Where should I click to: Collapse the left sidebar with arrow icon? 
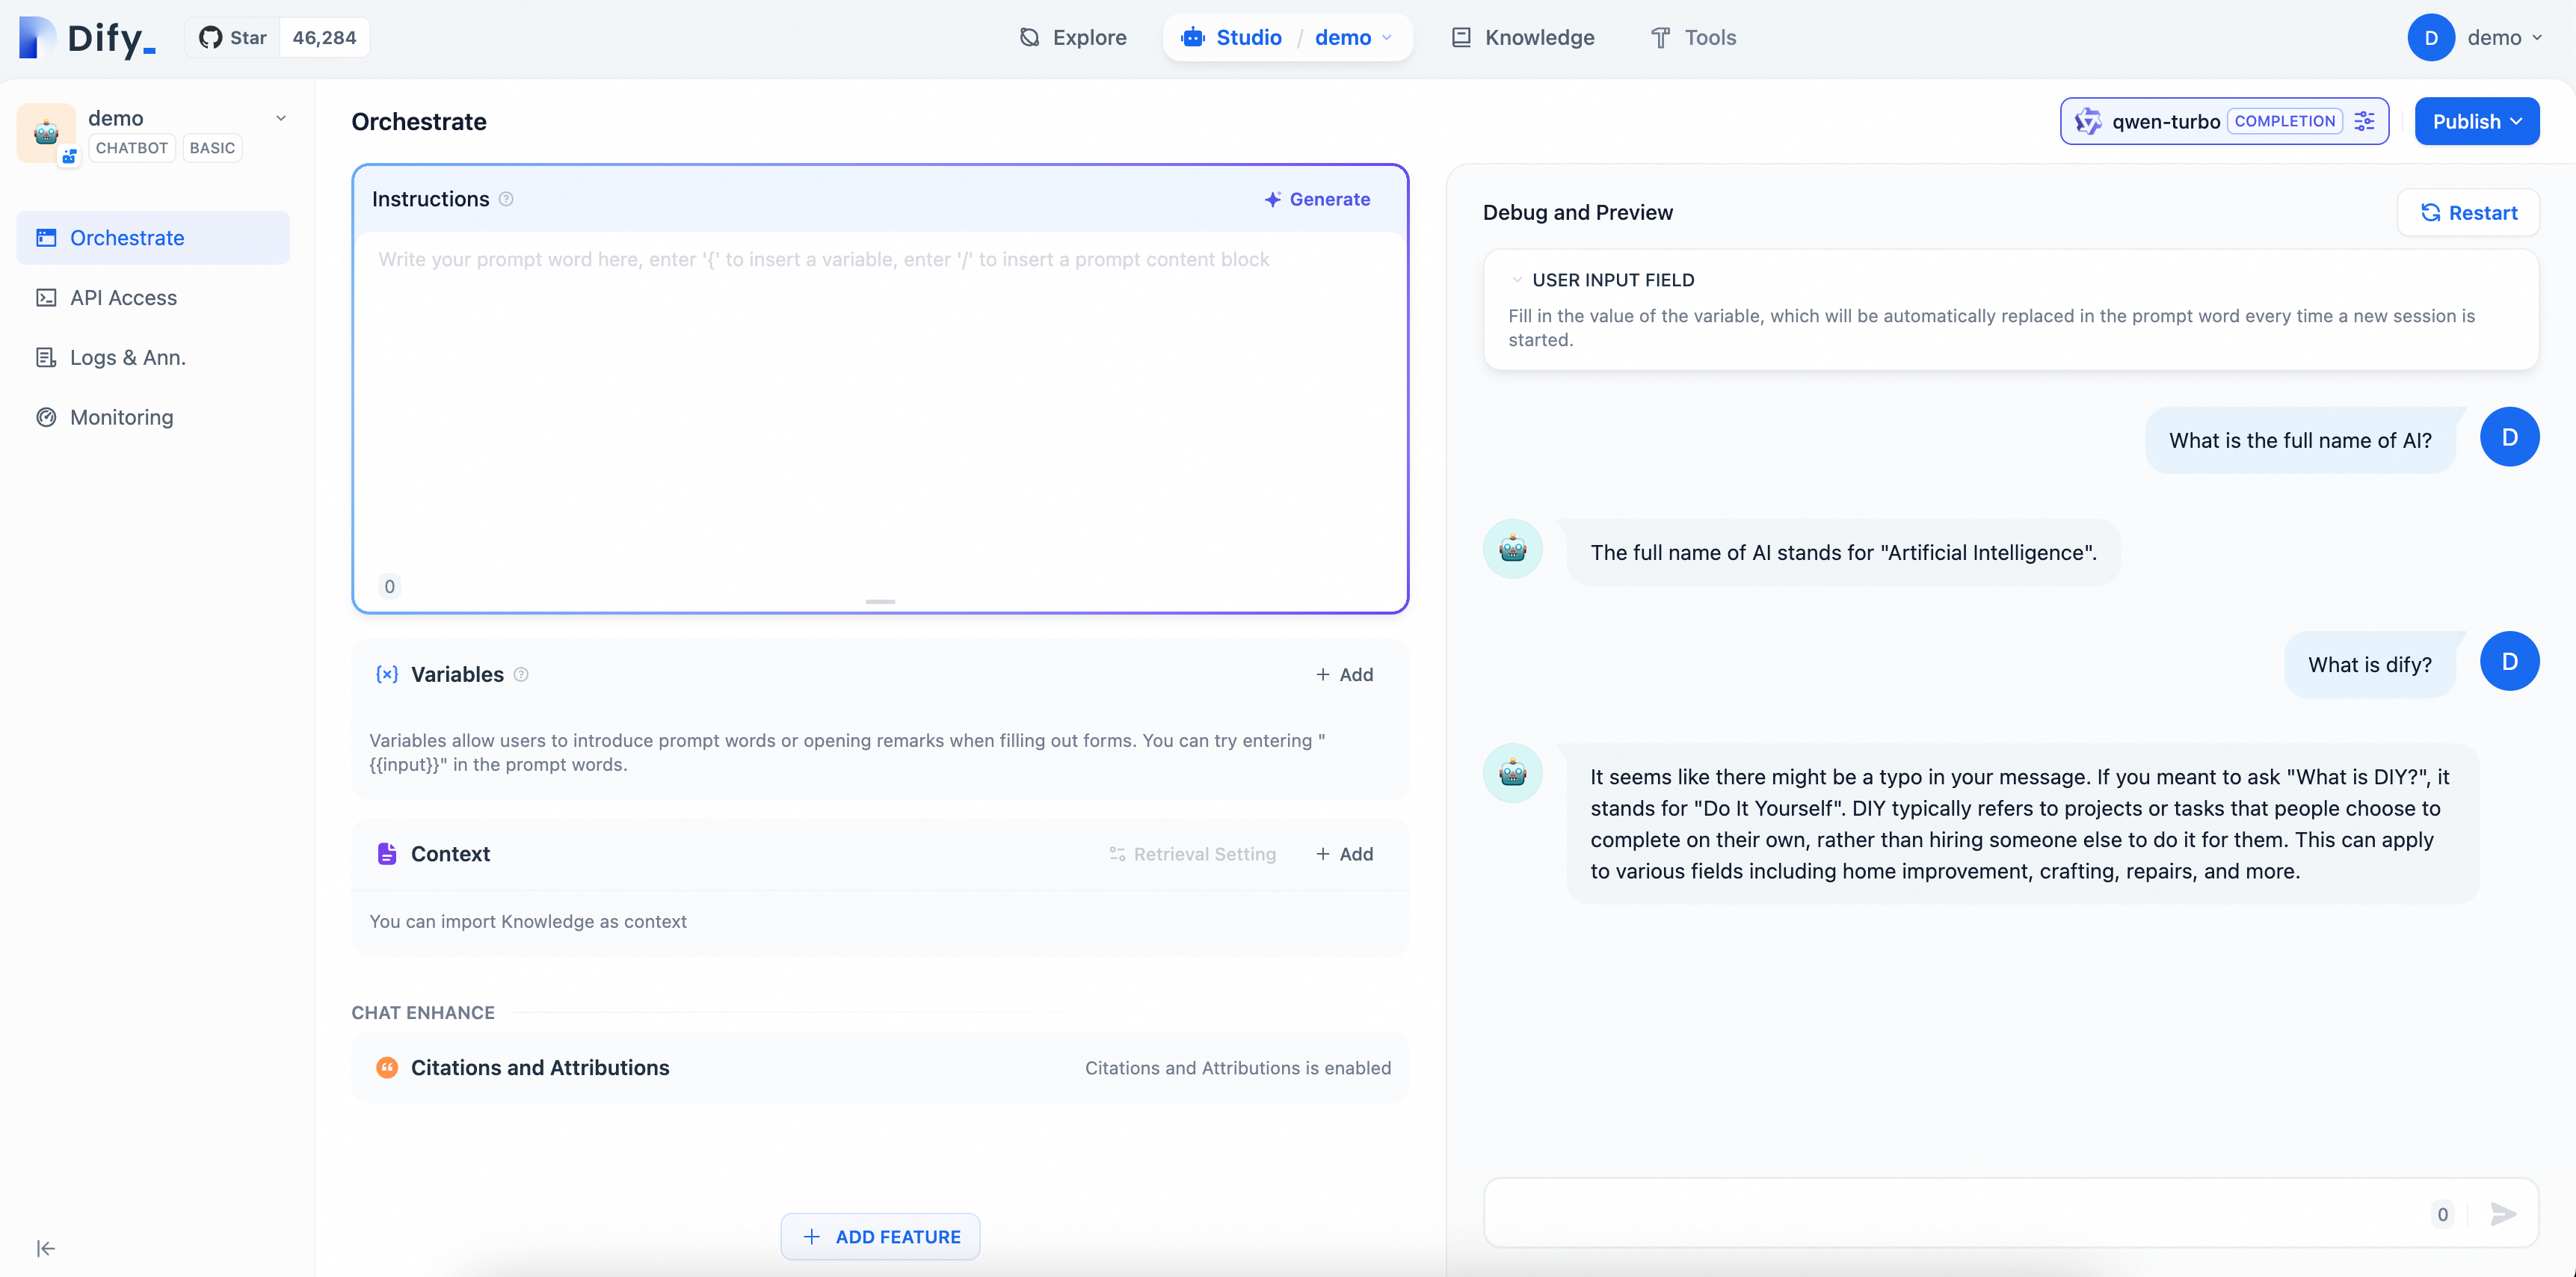pyautogui.click(x=45, y=1248)
